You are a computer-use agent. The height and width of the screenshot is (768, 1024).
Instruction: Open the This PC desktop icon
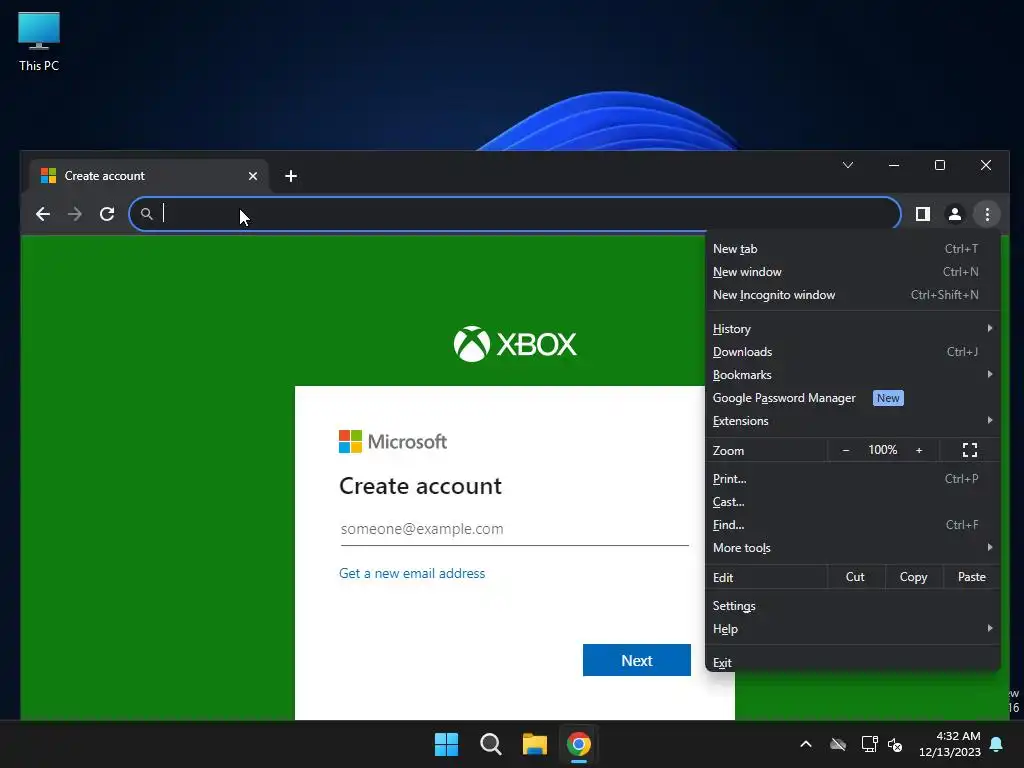[39, 42]
